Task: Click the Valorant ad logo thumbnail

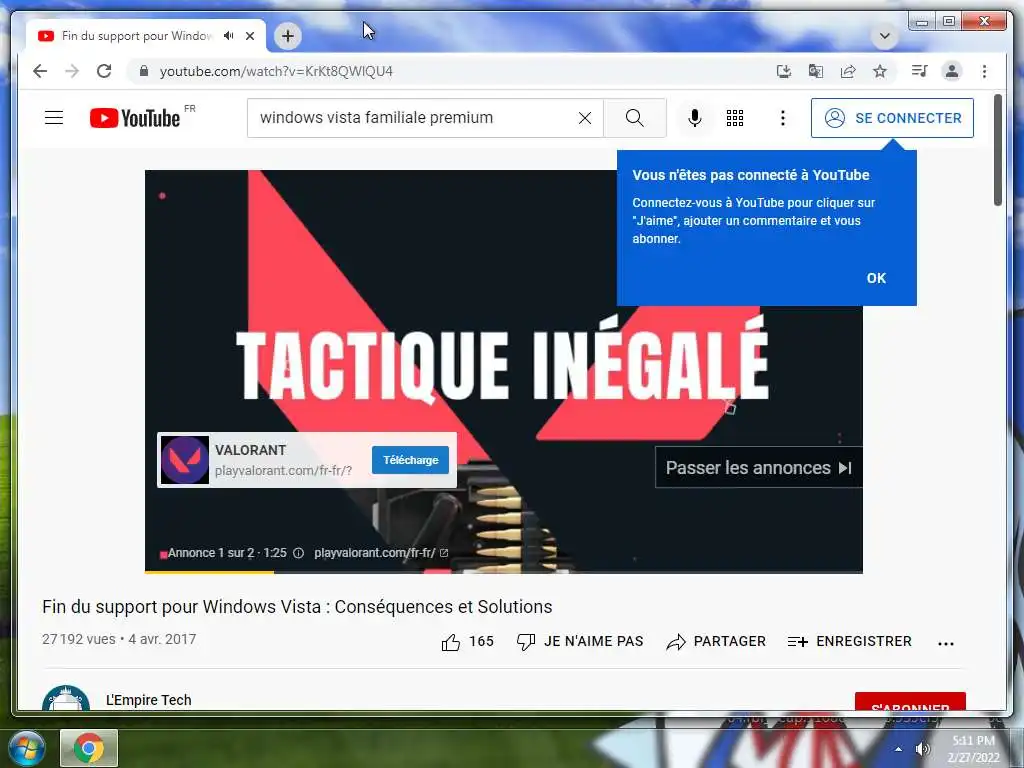Action: [x=185, y=460]
